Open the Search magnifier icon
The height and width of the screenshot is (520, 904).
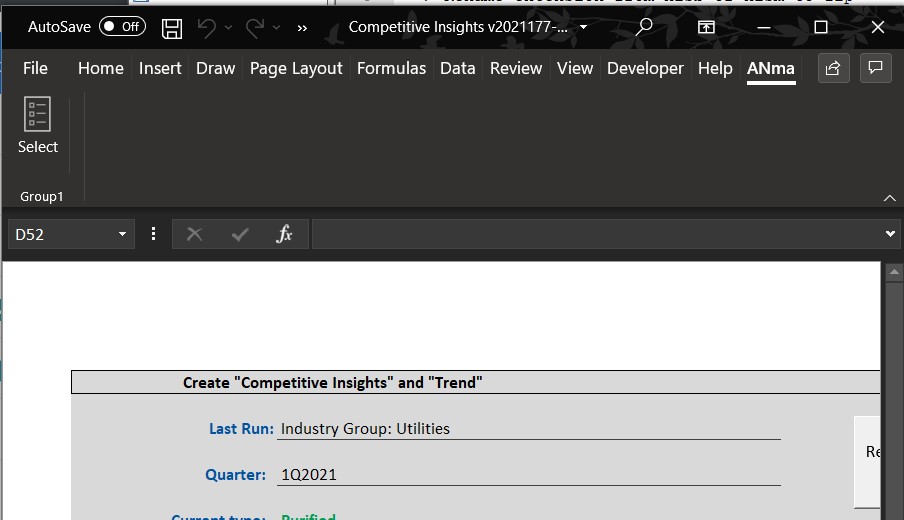pyautogui.click(x=644, y=27)
